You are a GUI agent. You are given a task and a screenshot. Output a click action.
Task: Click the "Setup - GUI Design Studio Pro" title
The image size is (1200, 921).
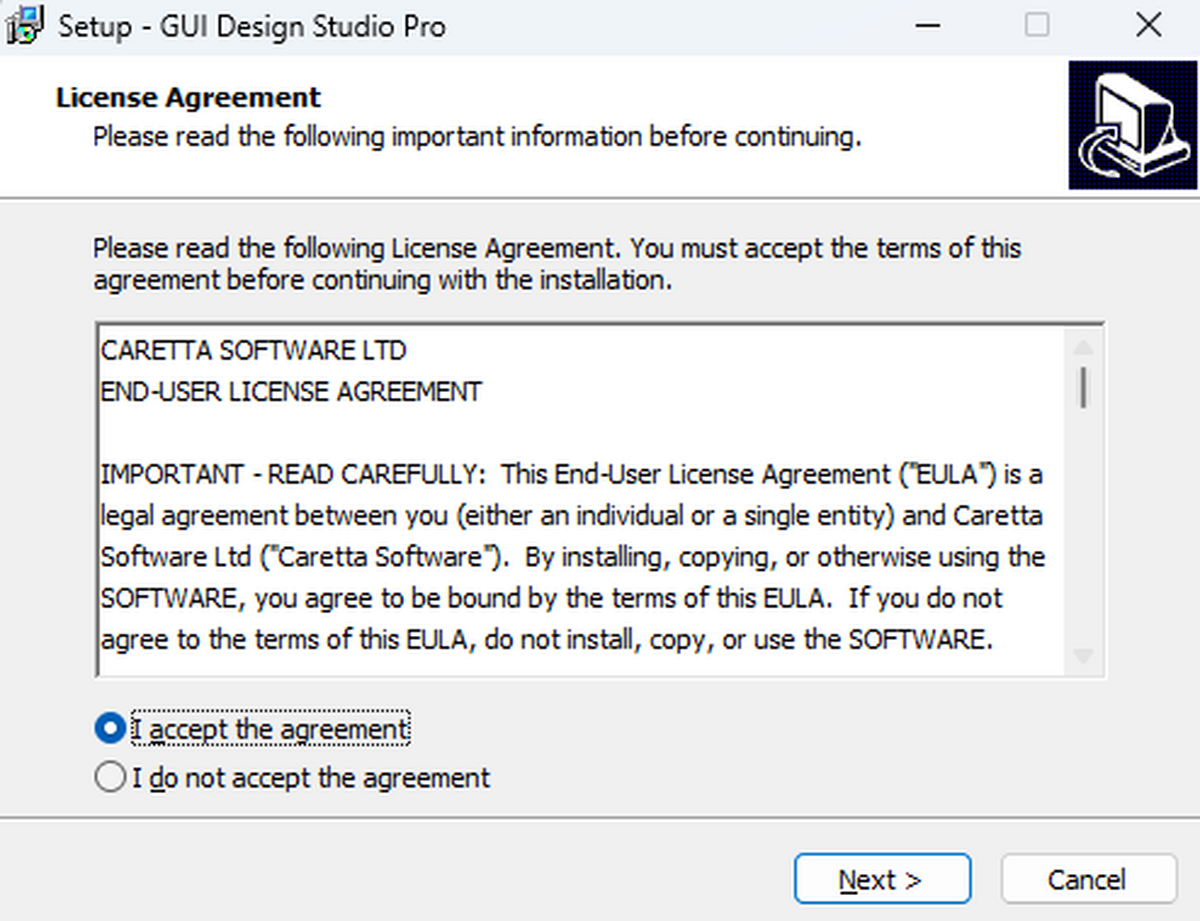(252, 26)
